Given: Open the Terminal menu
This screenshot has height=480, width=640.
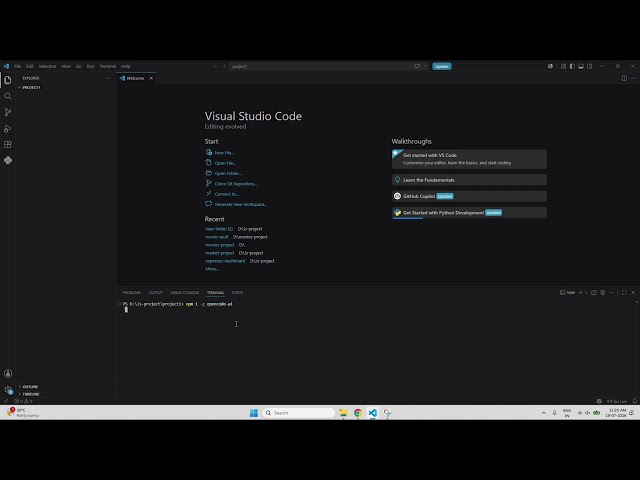Looking at the screenshot, I should (x=108, y=66).
